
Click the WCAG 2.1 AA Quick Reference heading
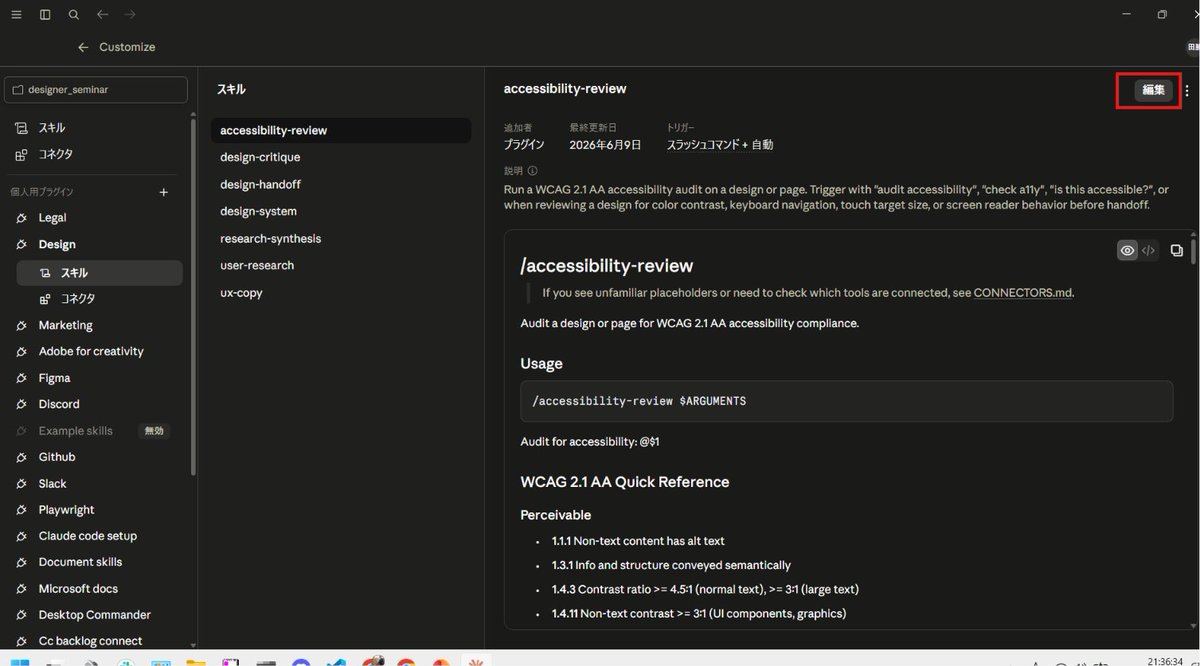tap(625, 482)
